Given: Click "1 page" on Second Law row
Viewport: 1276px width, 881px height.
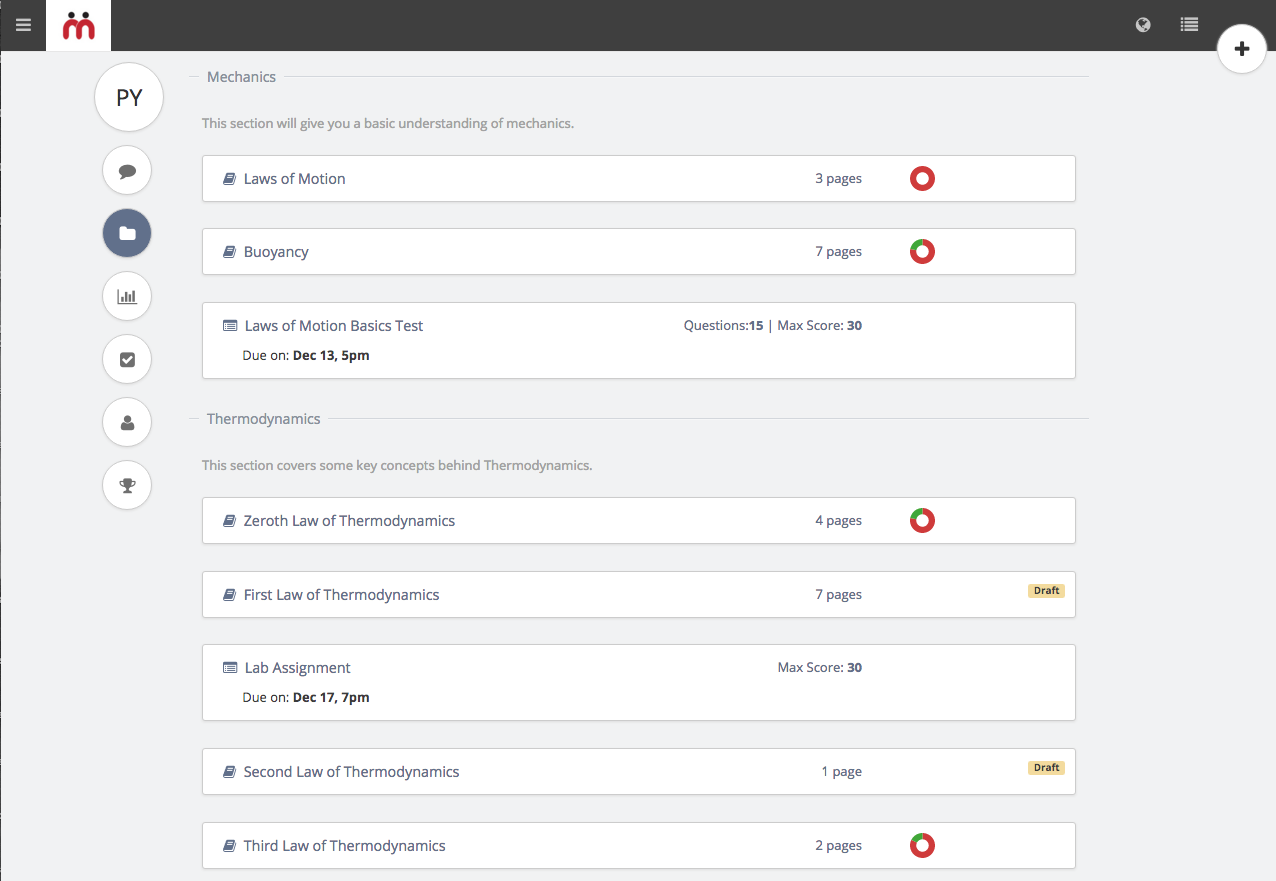Looking at the screenshot, I should click(x=842, y=772).
